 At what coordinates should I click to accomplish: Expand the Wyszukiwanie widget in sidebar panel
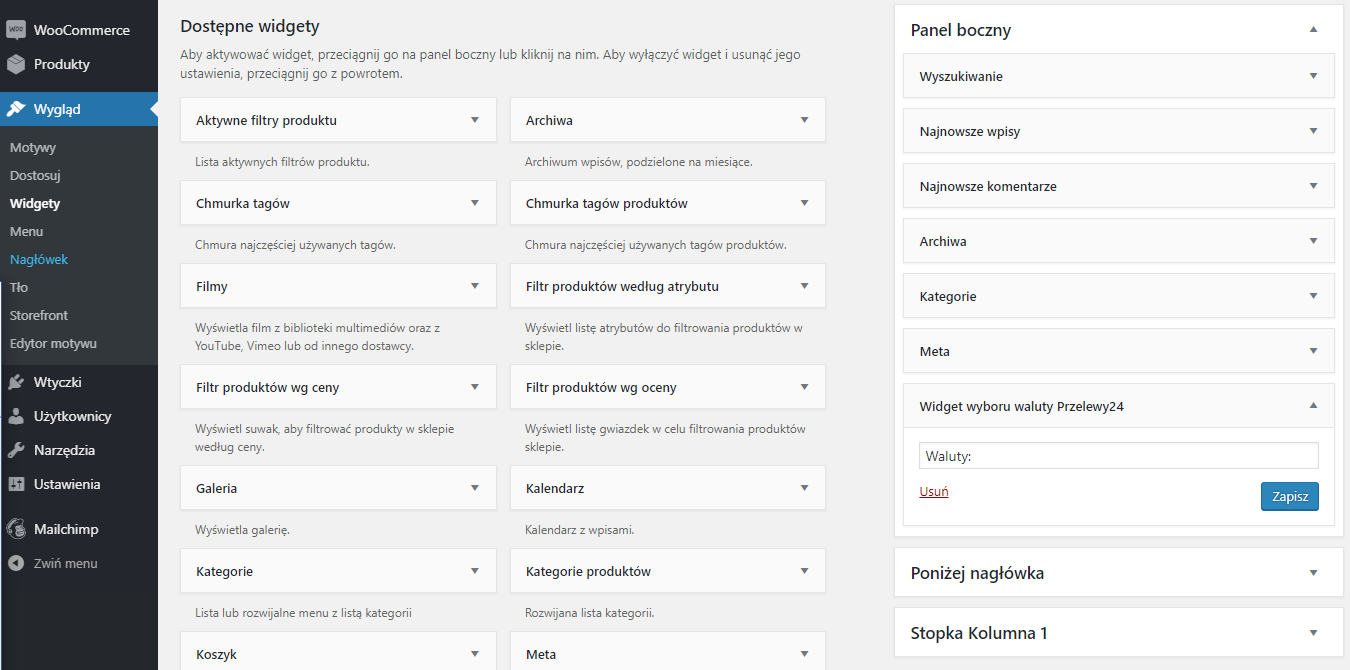[1313, 76]
